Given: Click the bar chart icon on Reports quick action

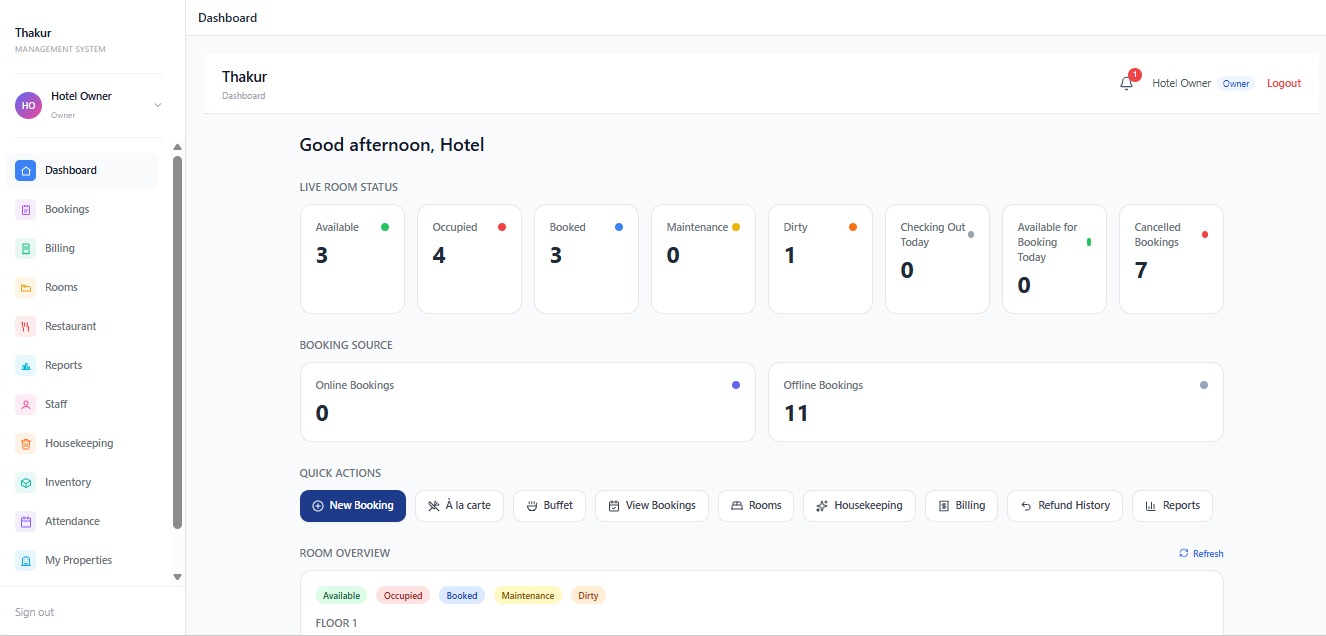Looking at the screenshot, I should click(1150, 506).
